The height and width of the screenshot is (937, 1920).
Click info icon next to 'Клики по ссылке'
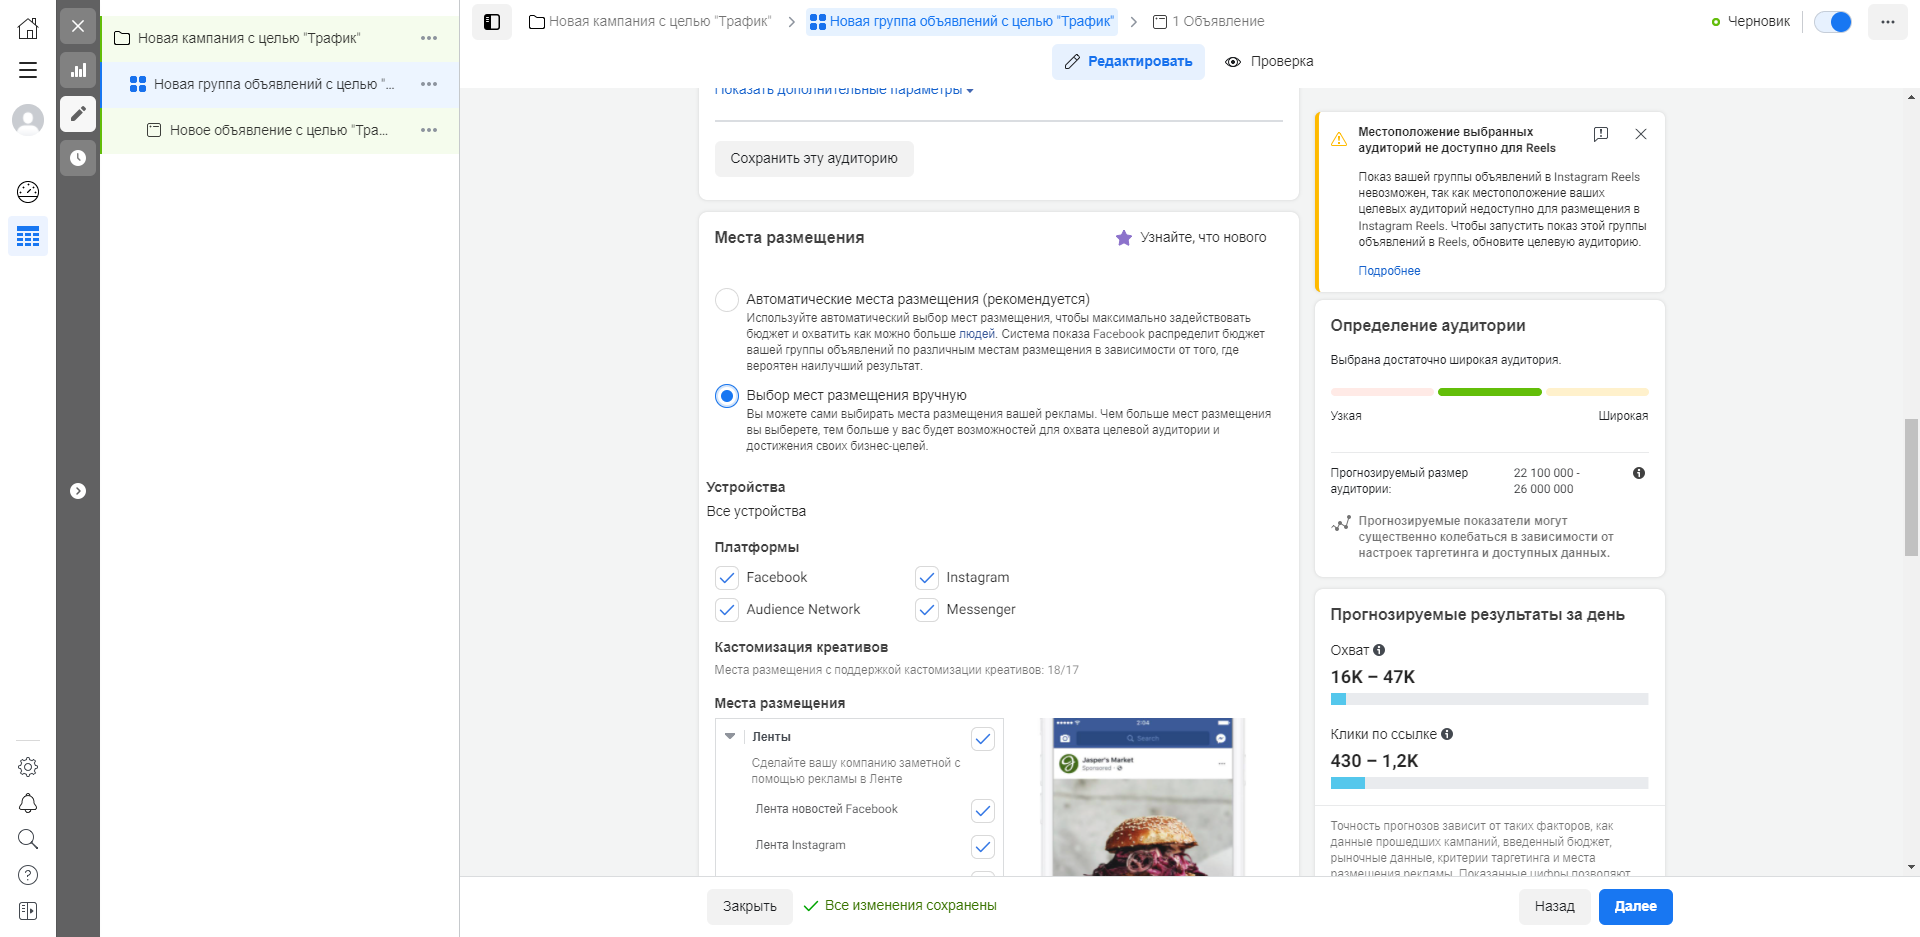click(1447, 734)
